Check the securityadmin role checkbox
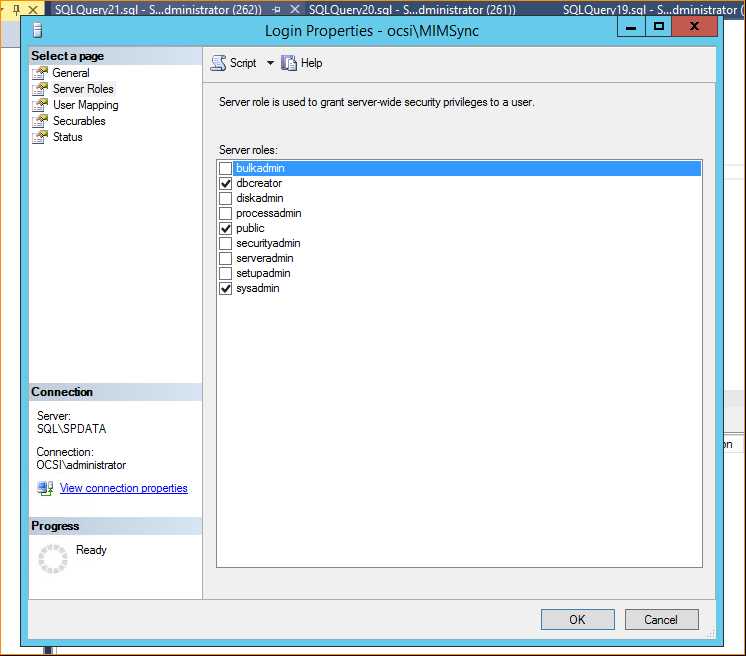 pyautogui.click(x=226, y=243)
